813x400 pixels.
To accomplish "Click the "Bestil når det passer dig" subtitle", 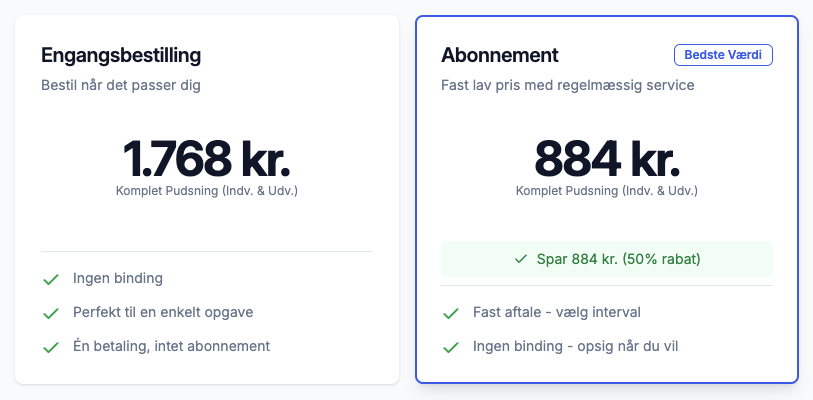I will click(121, 85).
